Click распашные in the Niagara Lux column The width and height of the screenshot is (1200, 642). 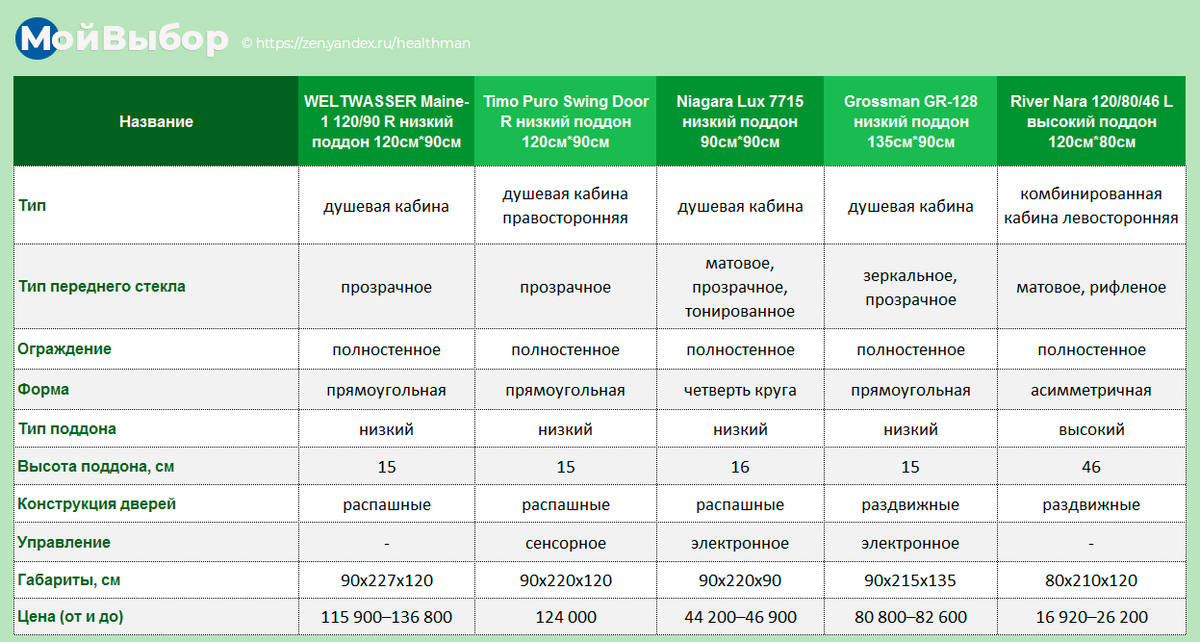pyautogui.click(x=740, y=505)
